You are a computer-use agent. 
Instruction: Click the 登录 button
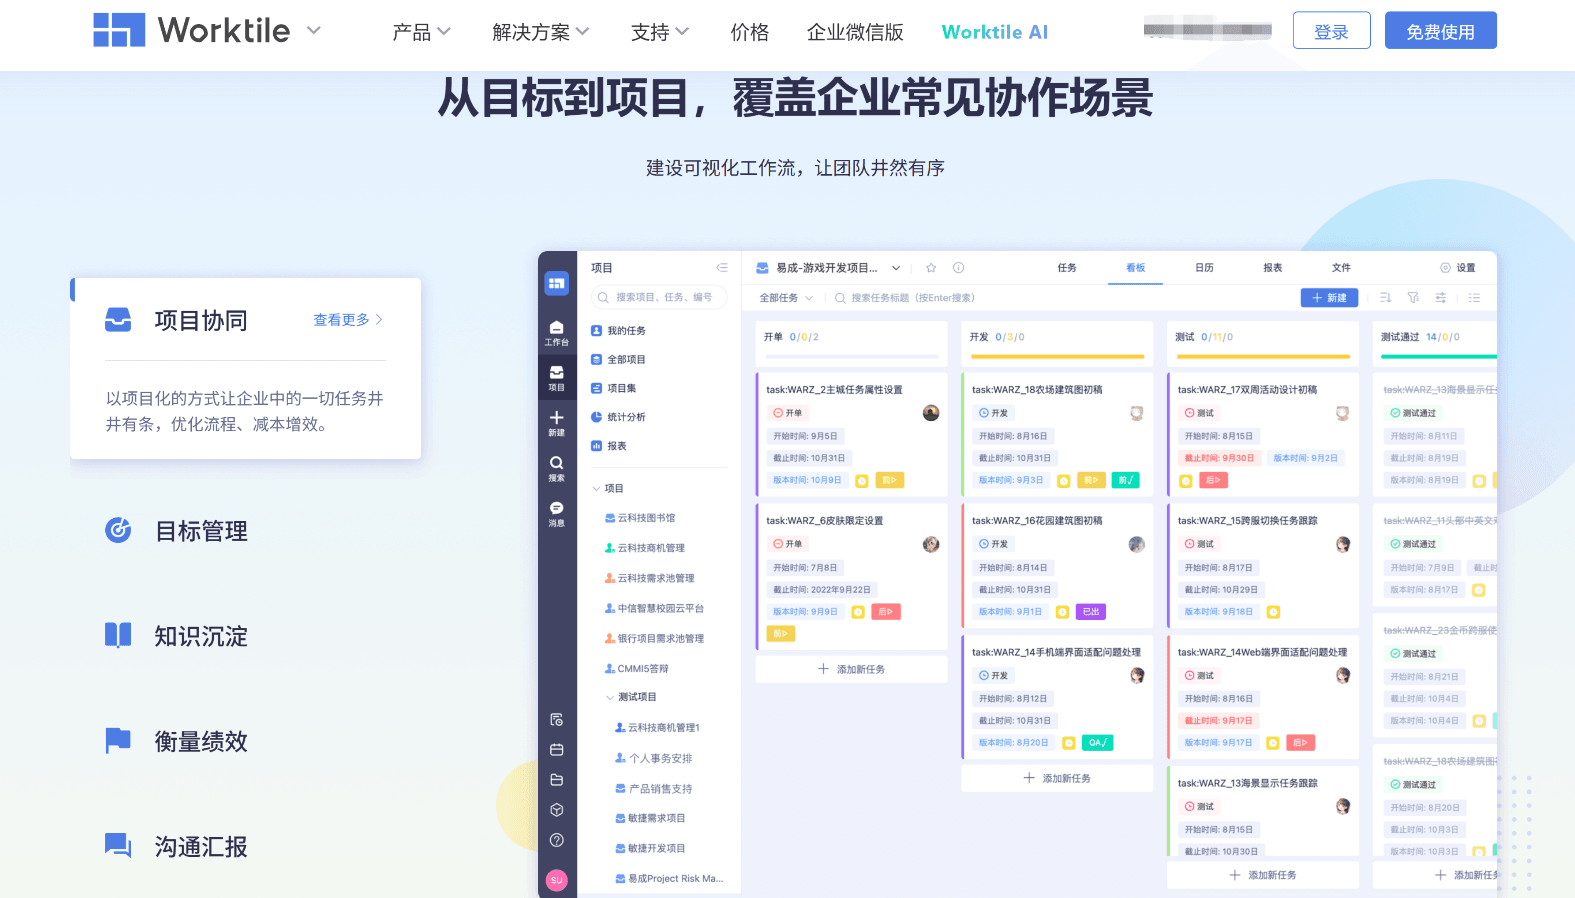click(x=1331, y=31)
